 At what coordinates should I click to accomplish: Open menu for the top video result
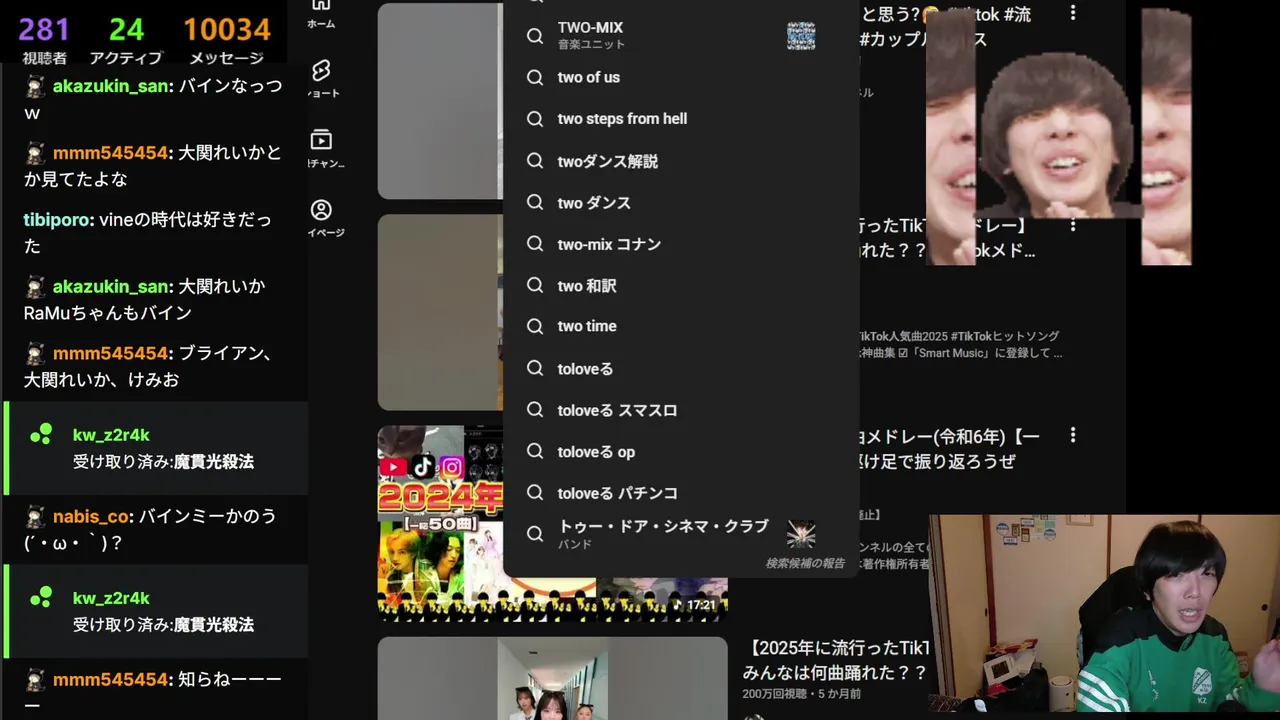click(x=1073, y=13)
